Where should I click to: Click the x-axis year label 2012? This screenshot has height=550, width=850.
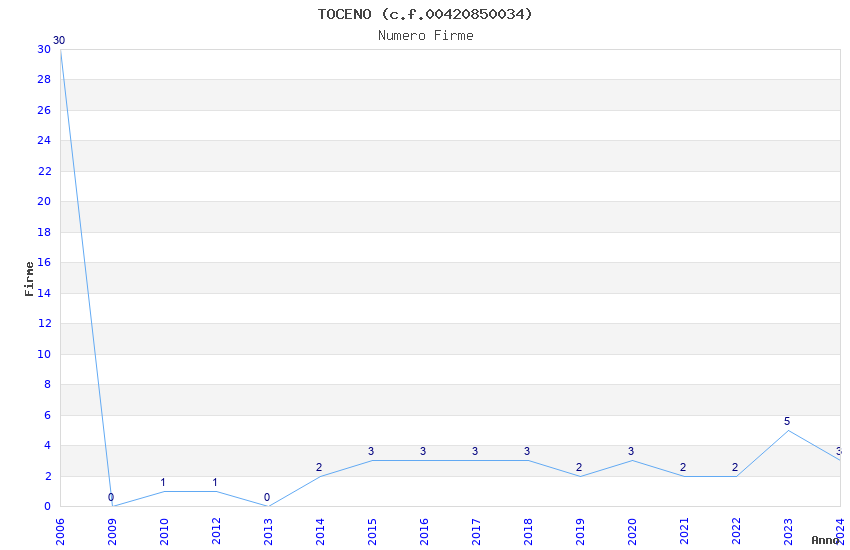point(216,531)
